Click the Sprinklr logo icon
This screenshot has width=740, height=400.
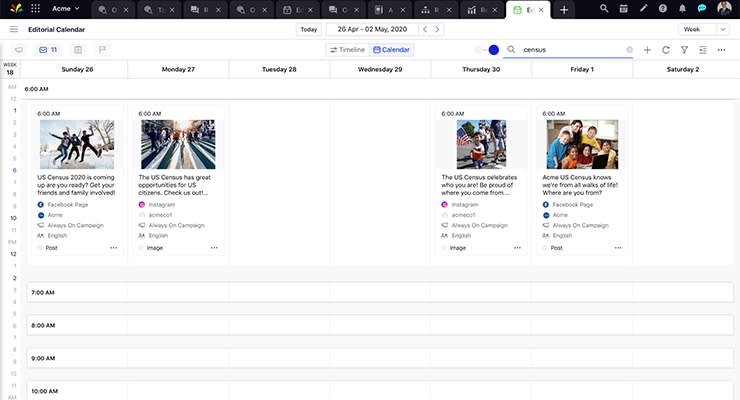coord(16,8)
